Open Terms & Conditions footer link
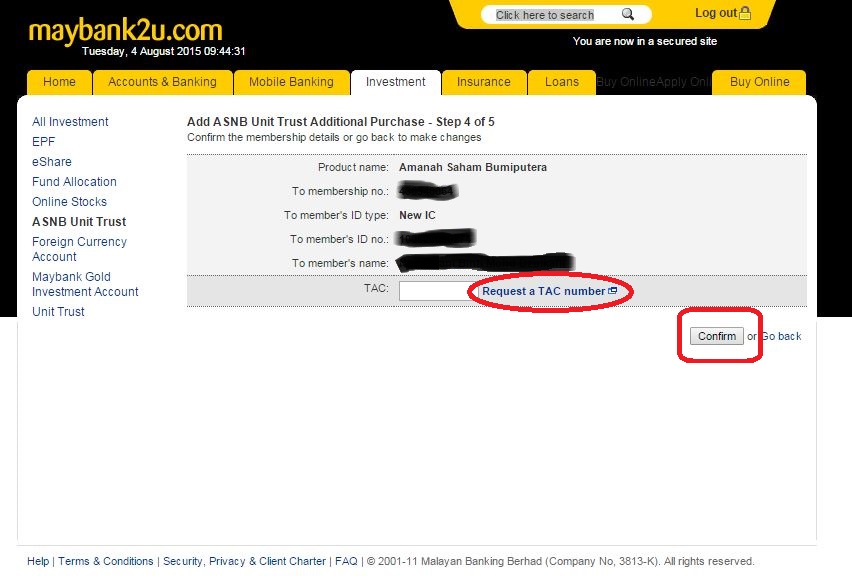852x585 pixels. point(106,561)
